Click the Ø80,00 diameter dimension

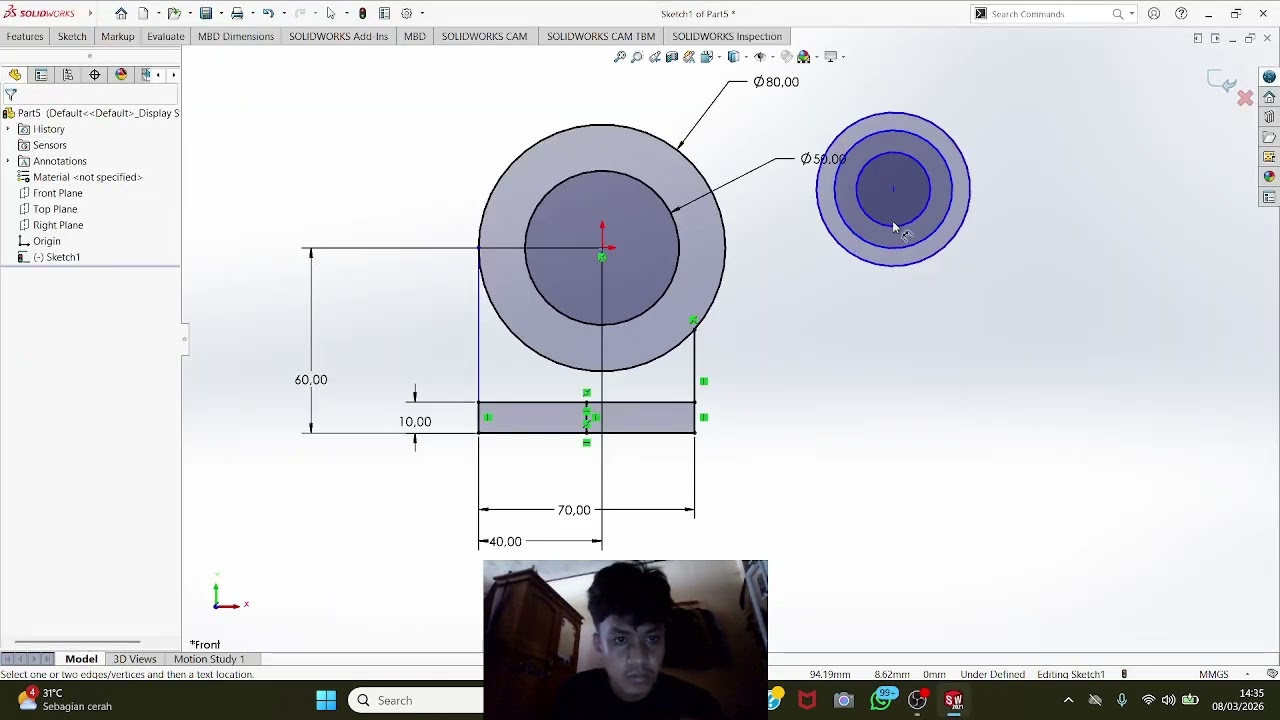click(x=776, y=82)
